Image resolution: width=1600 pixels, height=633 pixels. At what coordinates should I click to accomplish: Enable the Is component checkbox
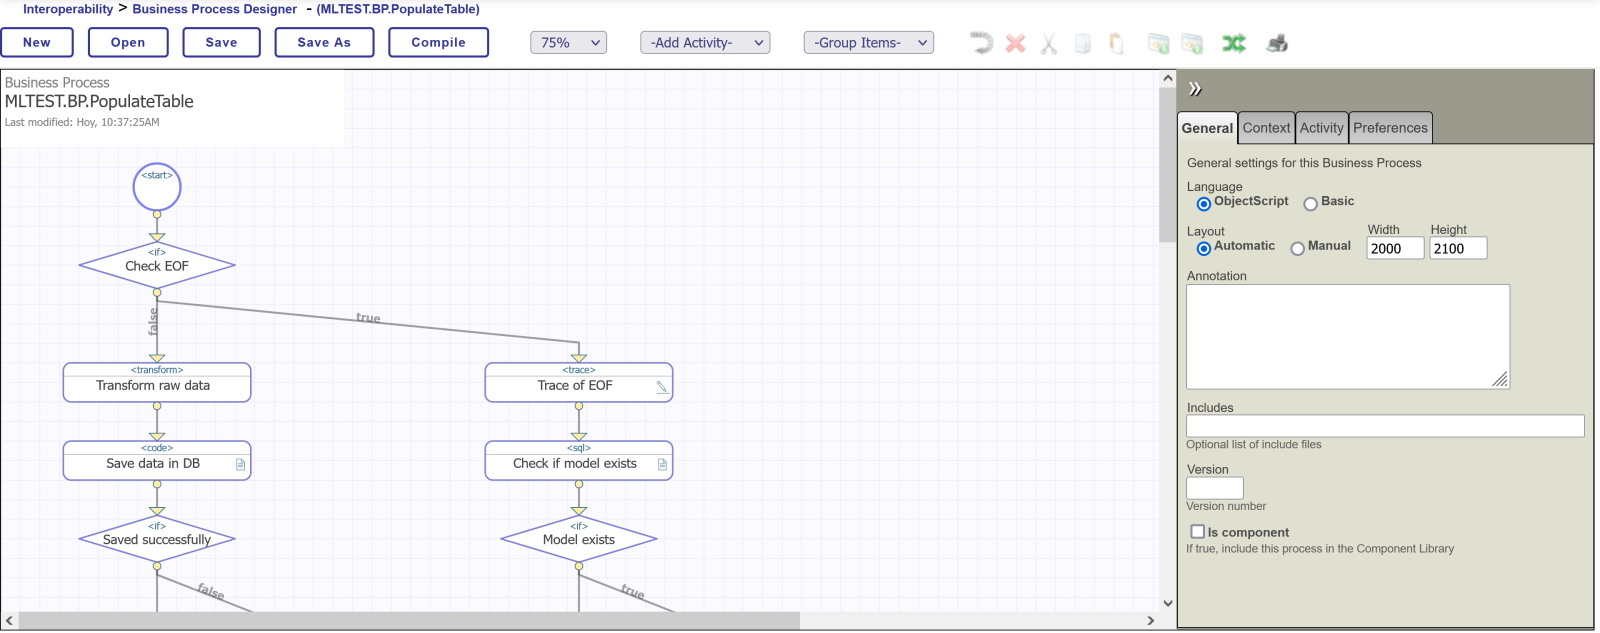[1197, 532]
